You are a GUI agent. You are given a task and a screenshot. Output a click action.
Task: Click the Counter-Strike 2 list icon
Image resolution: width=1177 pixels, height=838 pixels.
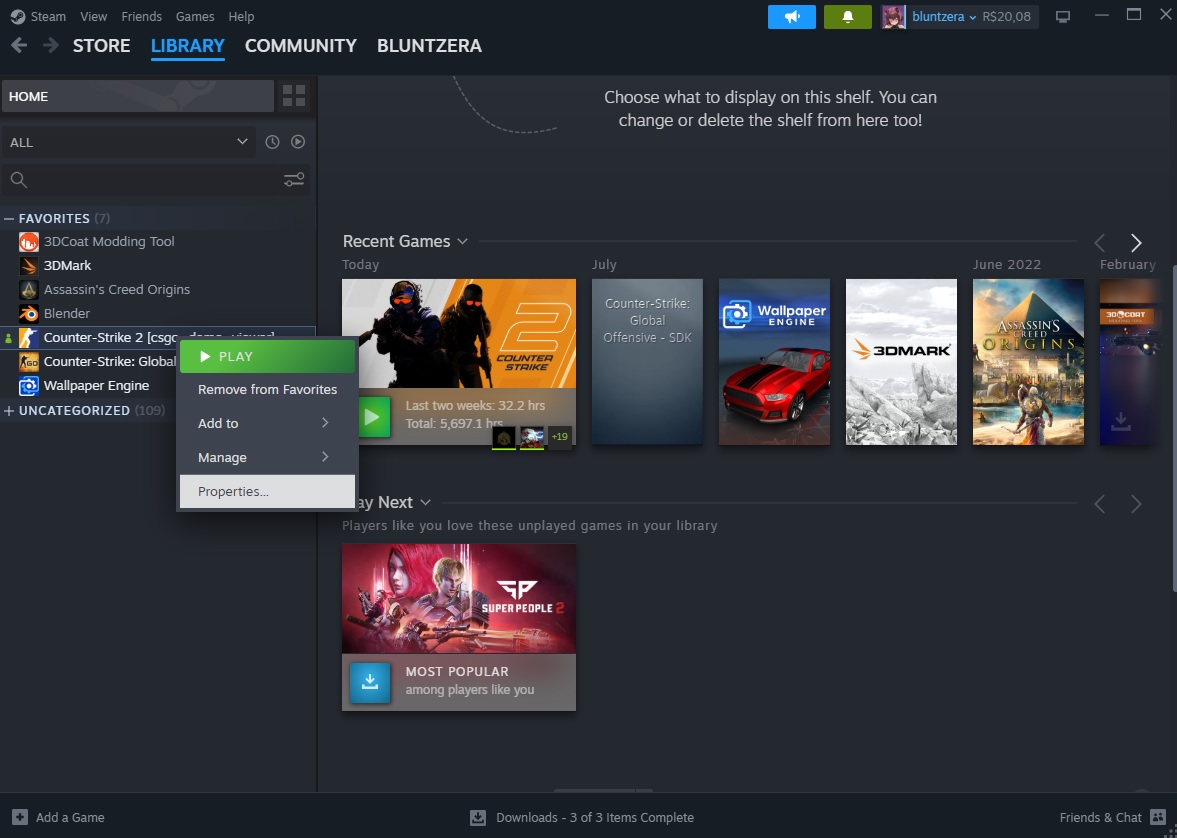29,338
